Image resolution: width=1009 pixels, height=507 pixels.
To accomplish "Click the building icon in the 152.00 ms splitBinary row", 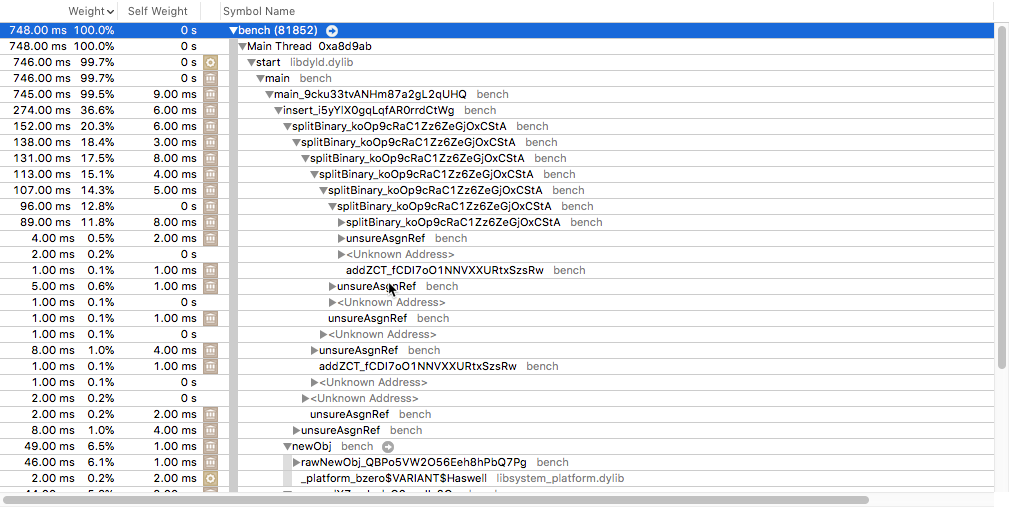I will (210, 127).
